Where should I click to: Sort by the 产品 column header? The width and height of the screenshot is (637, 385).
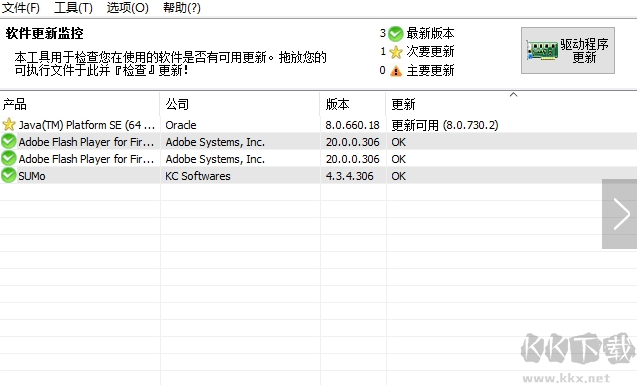[x=80, y=104]
